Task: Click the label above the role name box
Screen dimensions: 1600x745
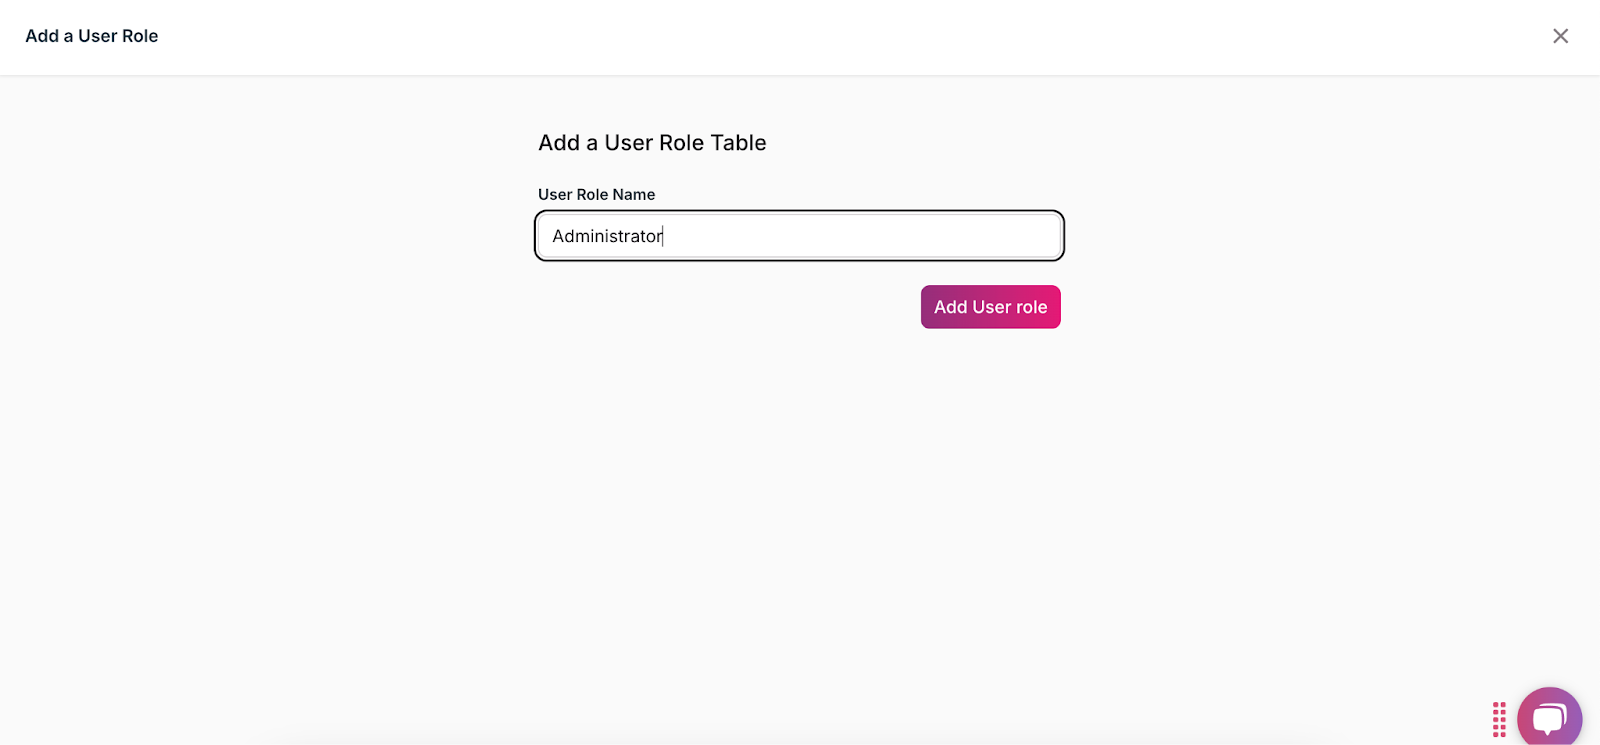Action: (x=596, y=195)
